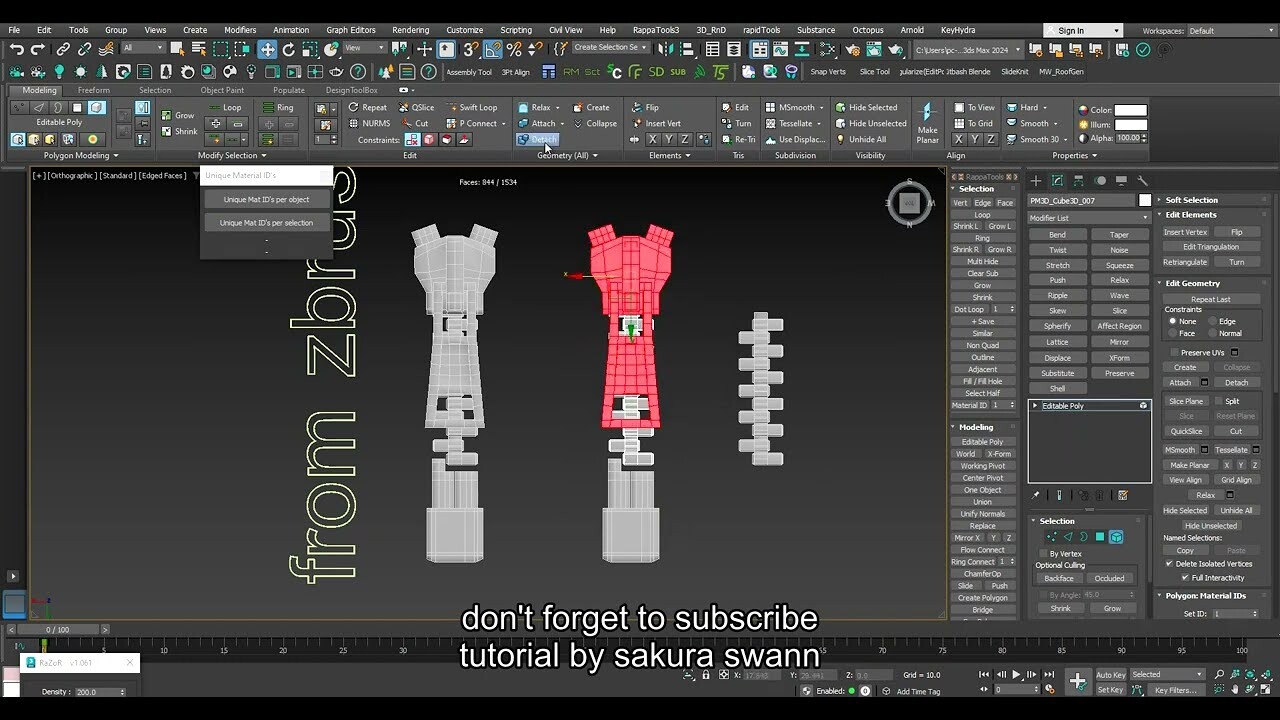Viewport: 1280px width, 720px height.
Task: Select the Select and Move tool
Action: pyautogui.click(x=267, y=48)
